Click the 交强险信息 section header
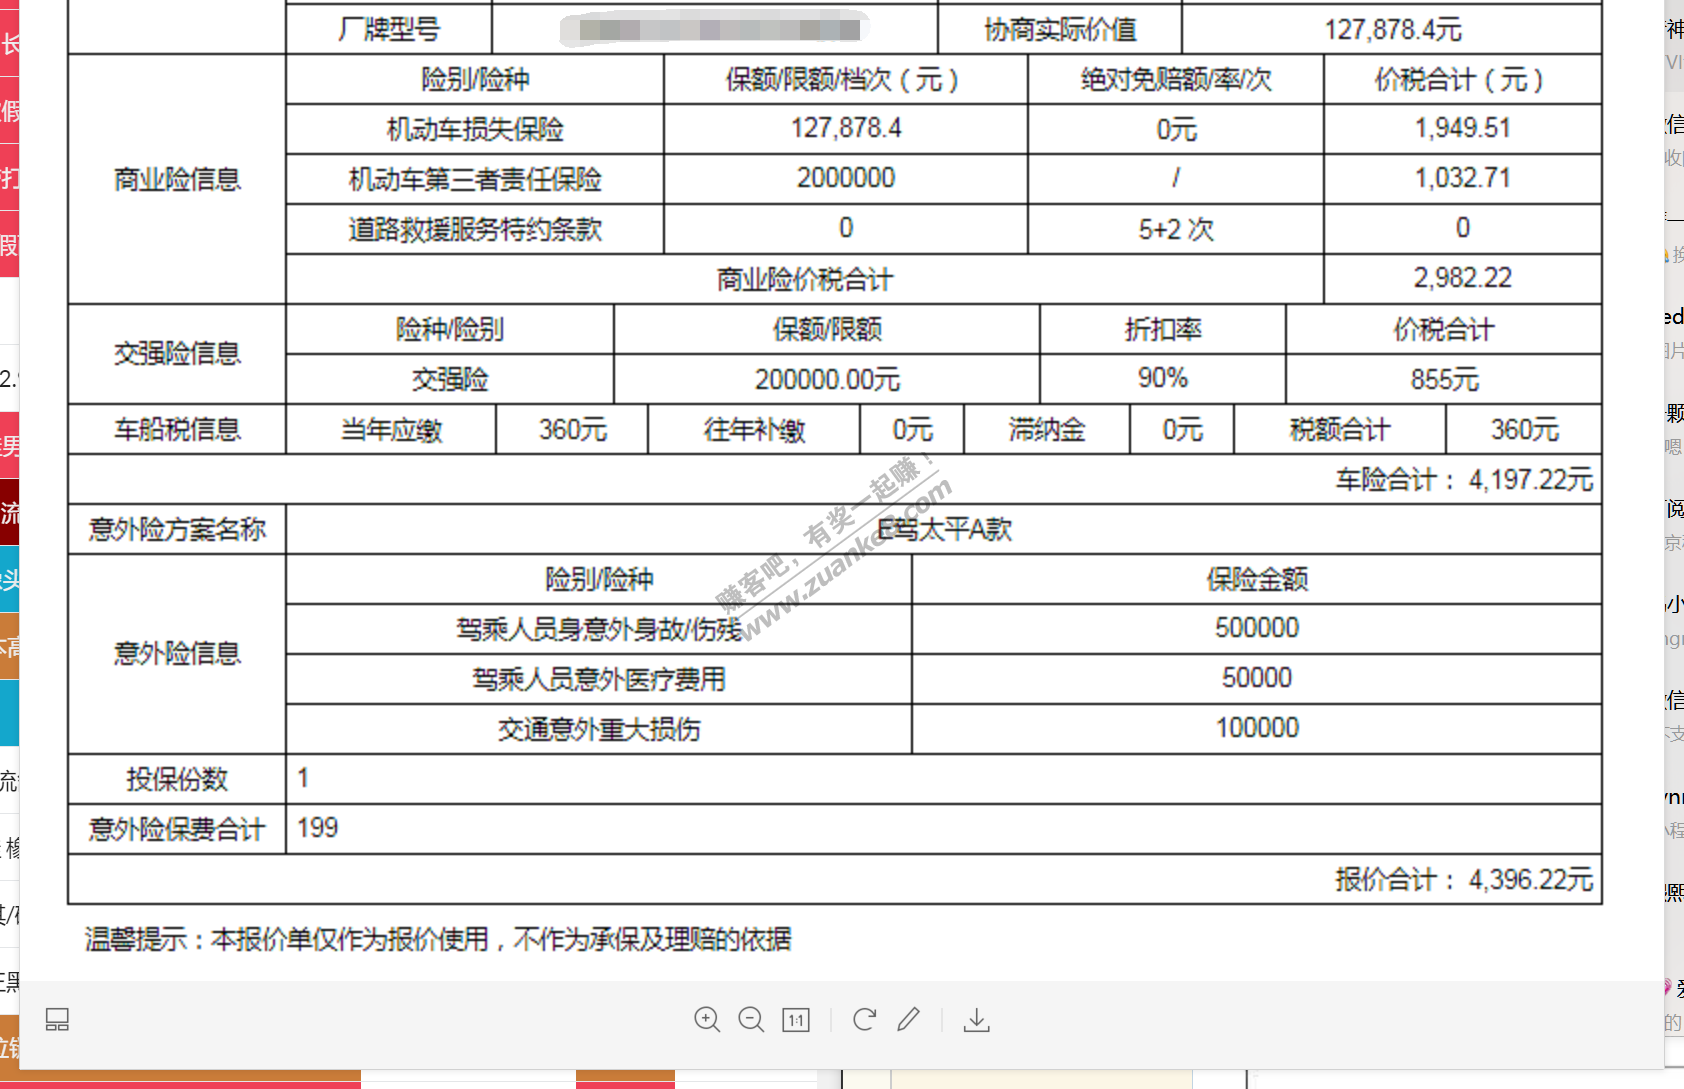1684x1089 pixels. [177, 353]
